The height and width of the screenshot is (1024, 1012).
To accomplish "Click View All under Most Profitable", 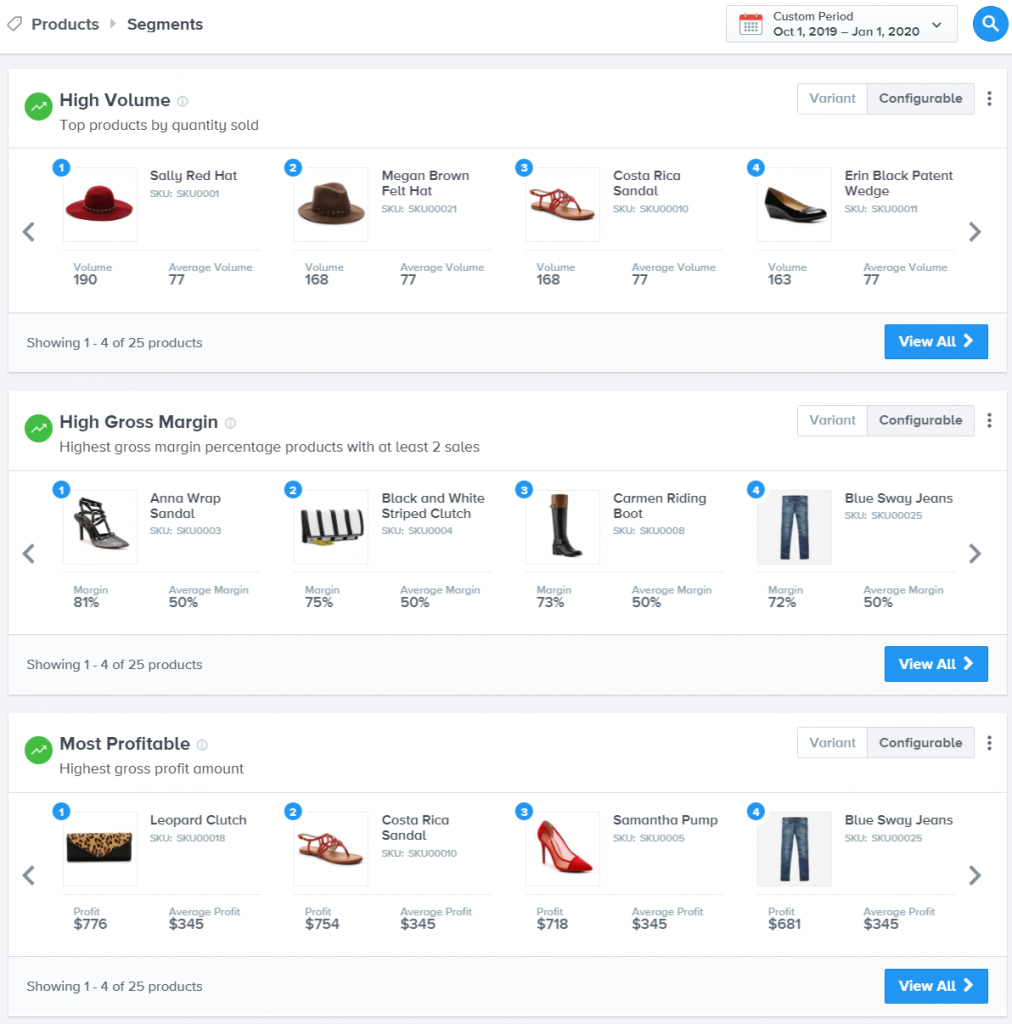I will tap(936, 986).
